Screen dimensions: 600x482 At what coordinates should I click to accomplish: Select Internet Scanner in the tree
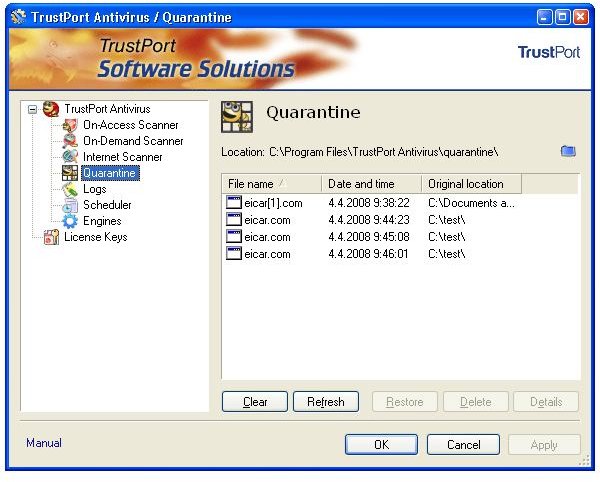122,157
